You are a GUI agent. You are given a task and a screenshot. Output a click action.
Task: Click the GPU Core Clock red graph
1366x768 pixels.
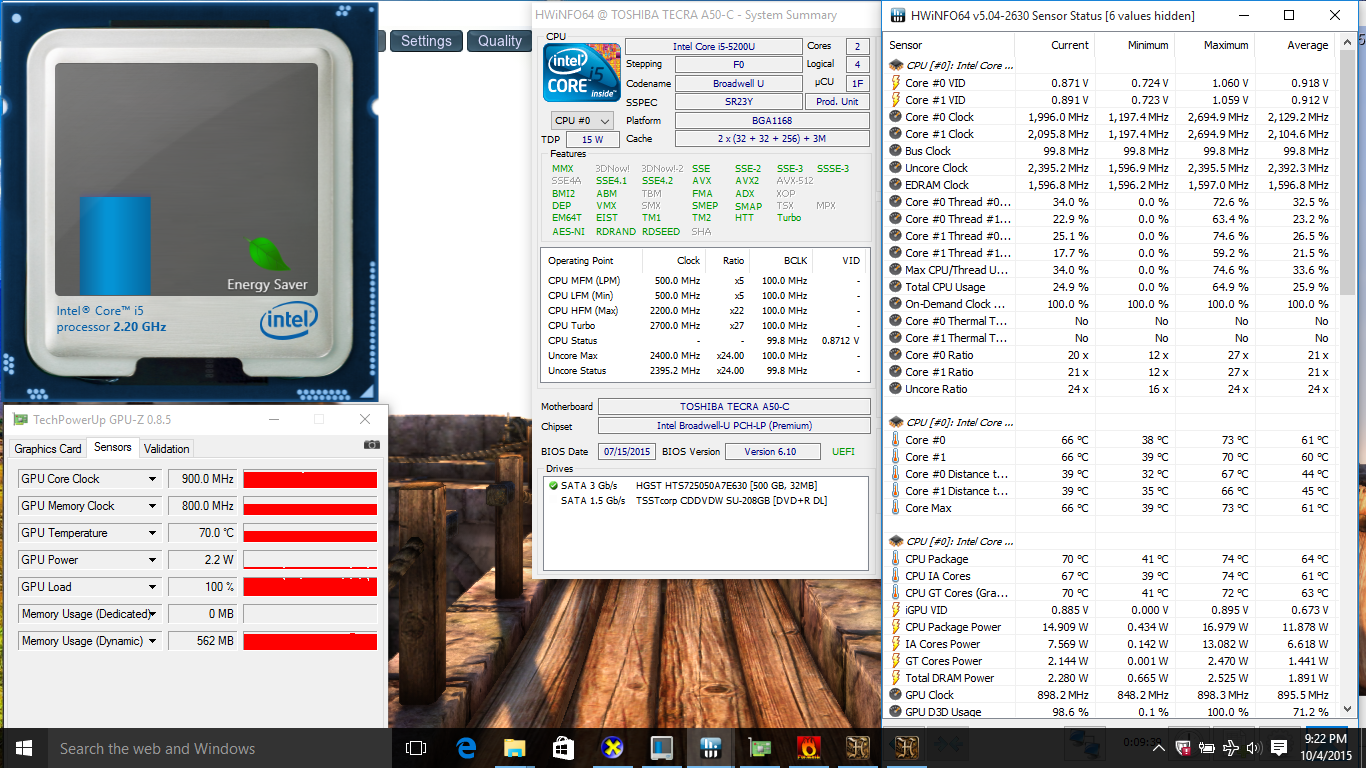coord(310,479)
